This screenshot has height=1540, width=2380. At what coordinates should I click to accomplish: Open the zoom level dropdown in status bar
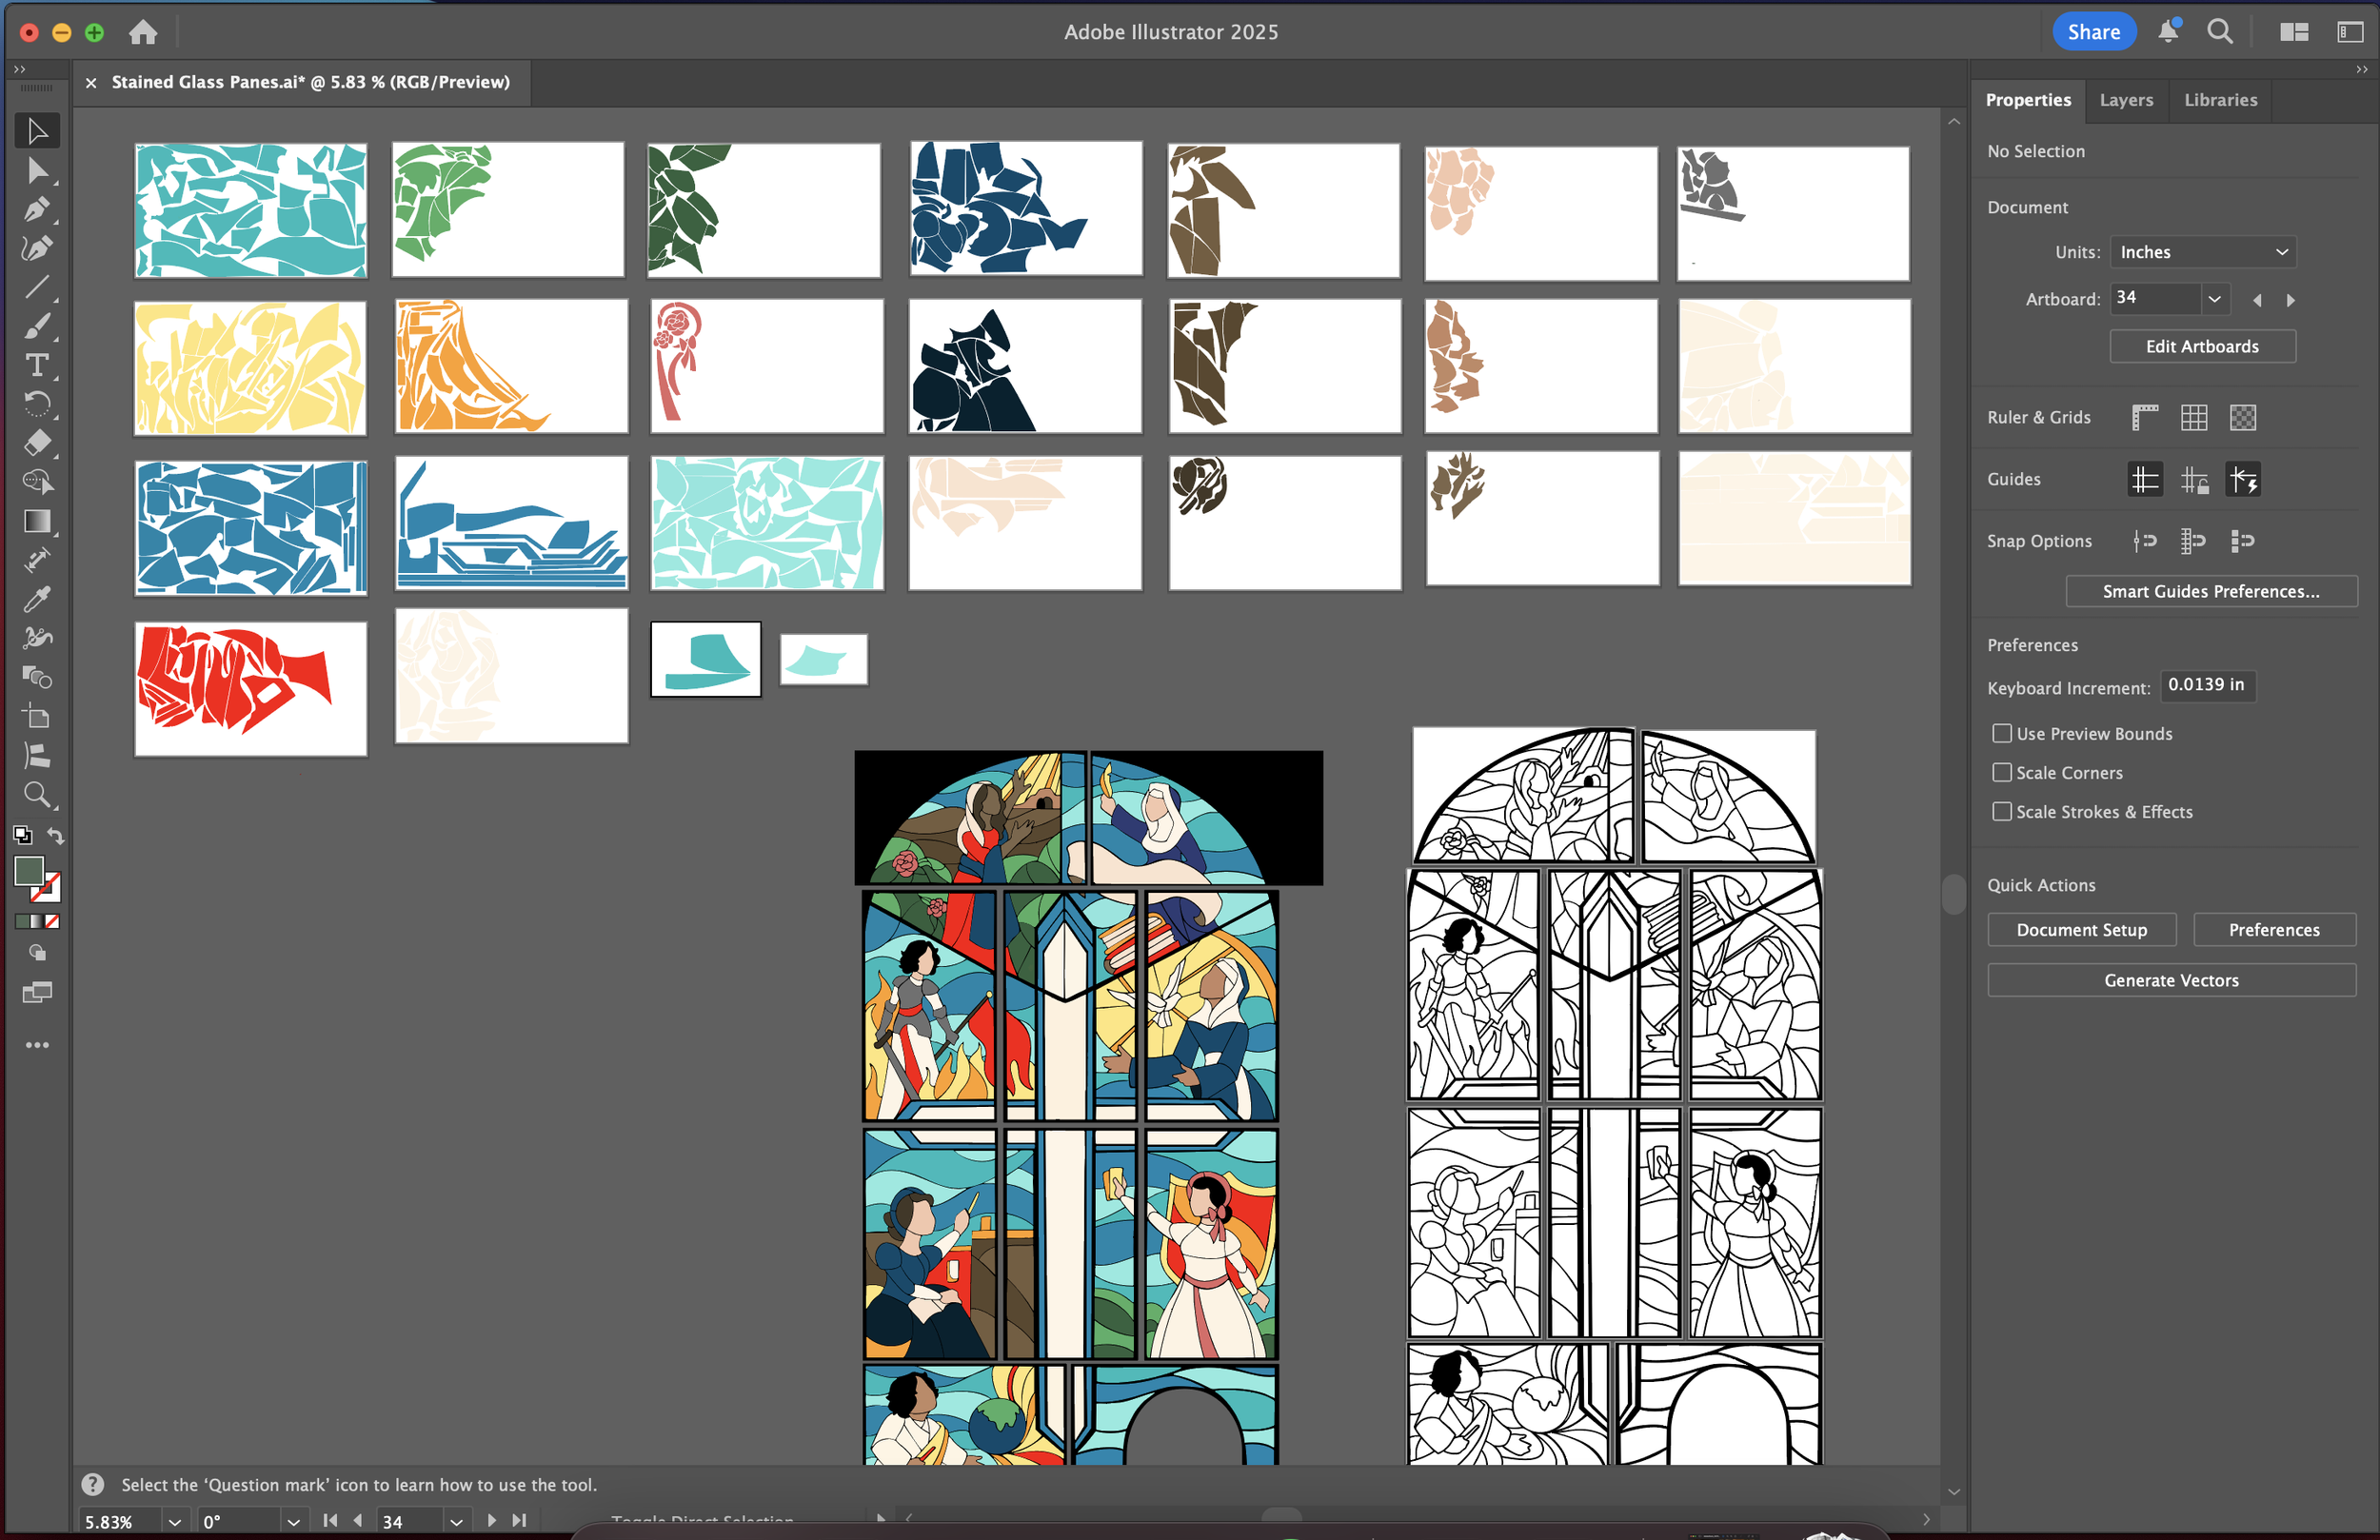pos(174,1521)
